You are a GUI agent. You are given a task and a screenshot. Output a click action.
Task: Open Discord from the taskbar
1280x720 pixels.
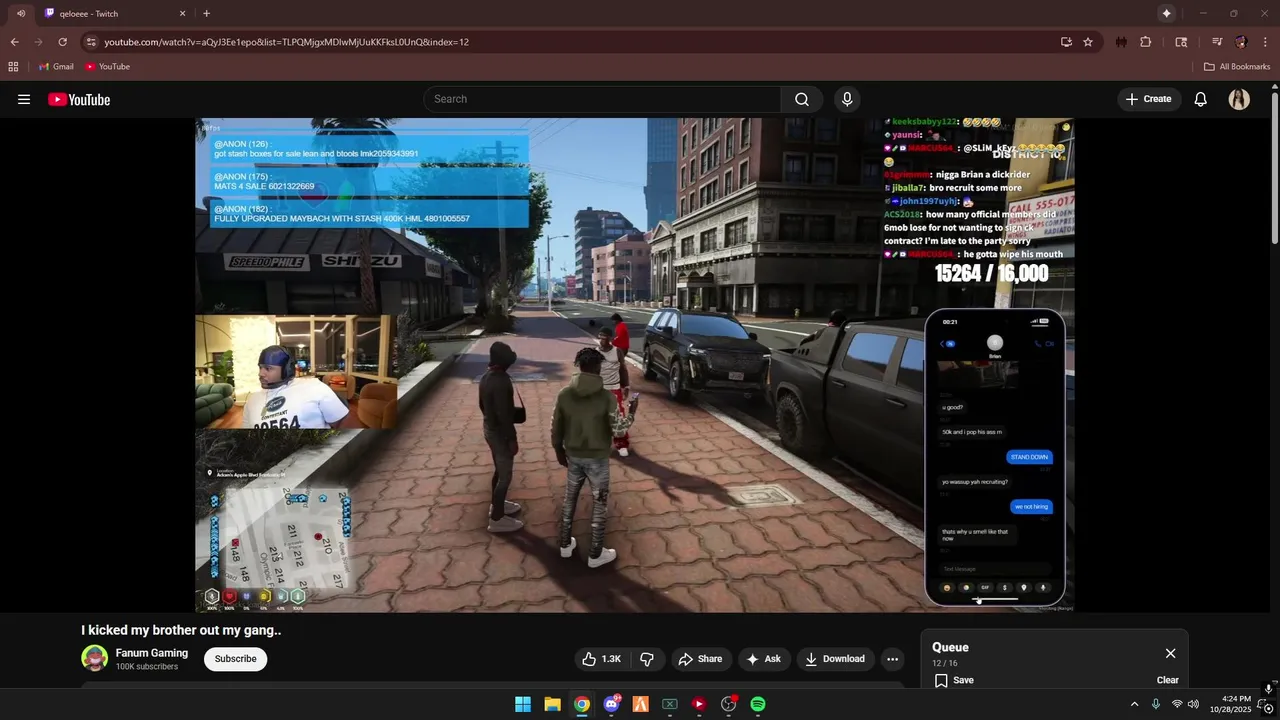[x=611, y=704]
